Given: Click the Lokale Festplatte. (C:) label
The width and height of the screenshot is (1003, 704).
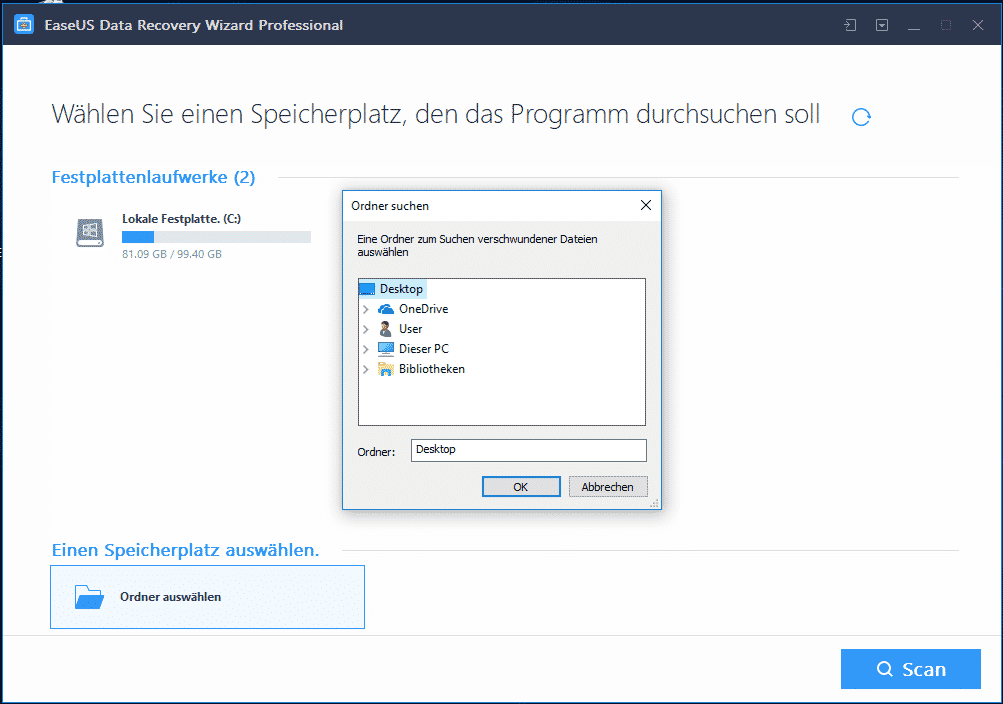Looking at the screenshot, I should coord(181,219).
